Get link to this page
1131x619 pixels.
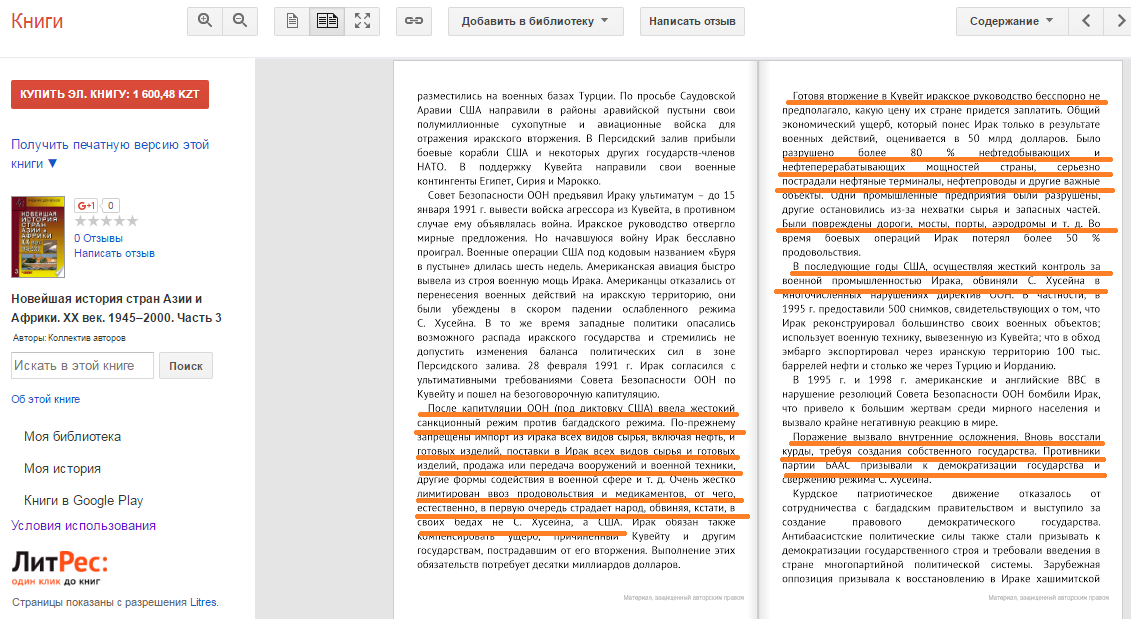414,22
